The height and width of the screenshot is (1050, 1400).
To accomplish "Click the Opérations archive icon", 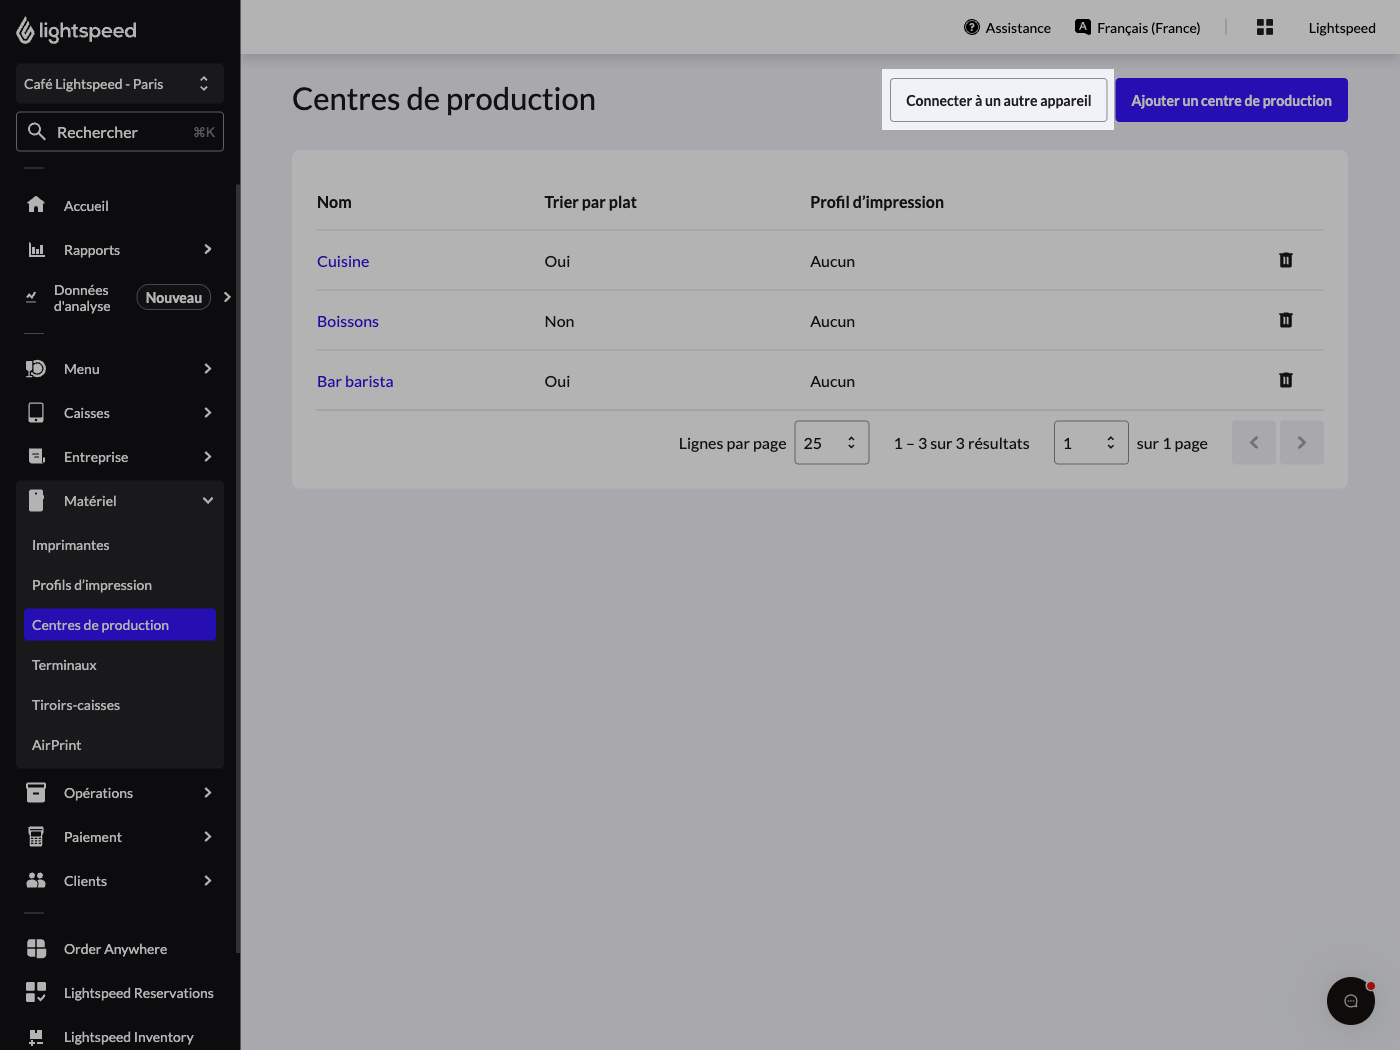I will pyautogui.click(x=36, y=793).
